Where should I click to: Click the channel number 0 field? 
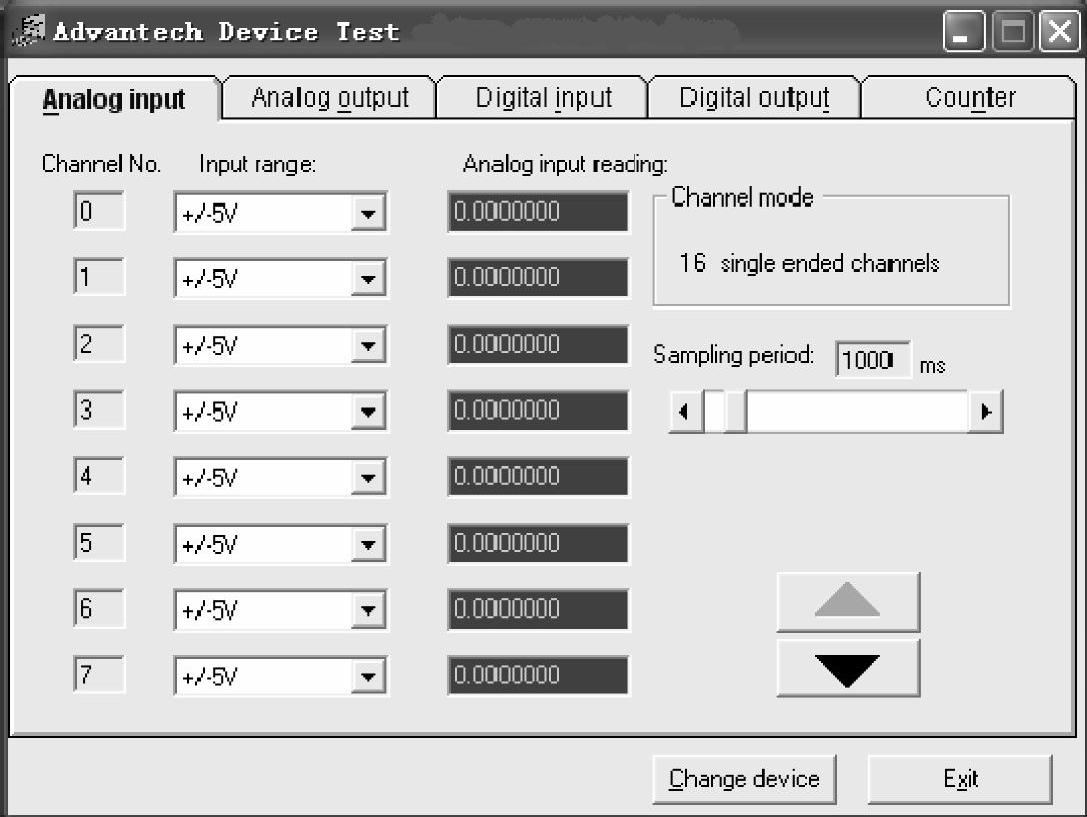point(99,211)
